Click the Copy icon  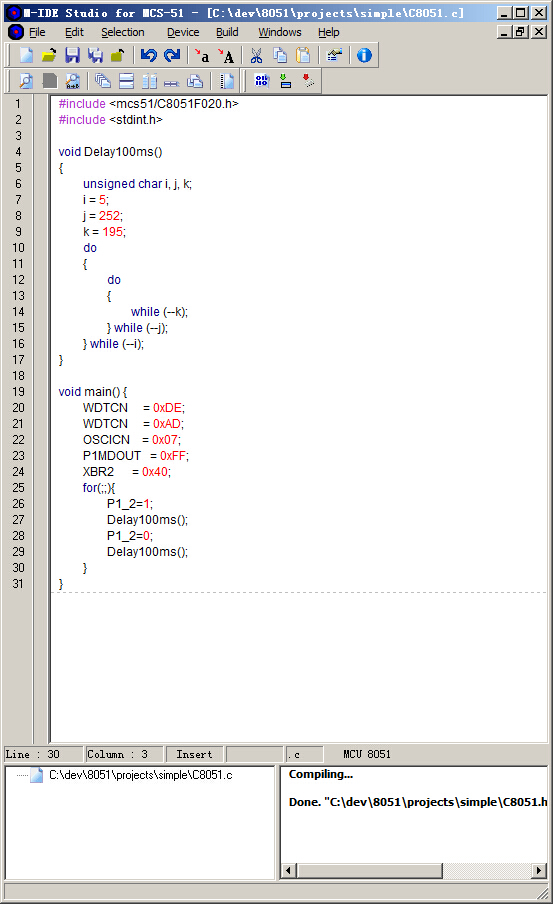pos(280,55)
